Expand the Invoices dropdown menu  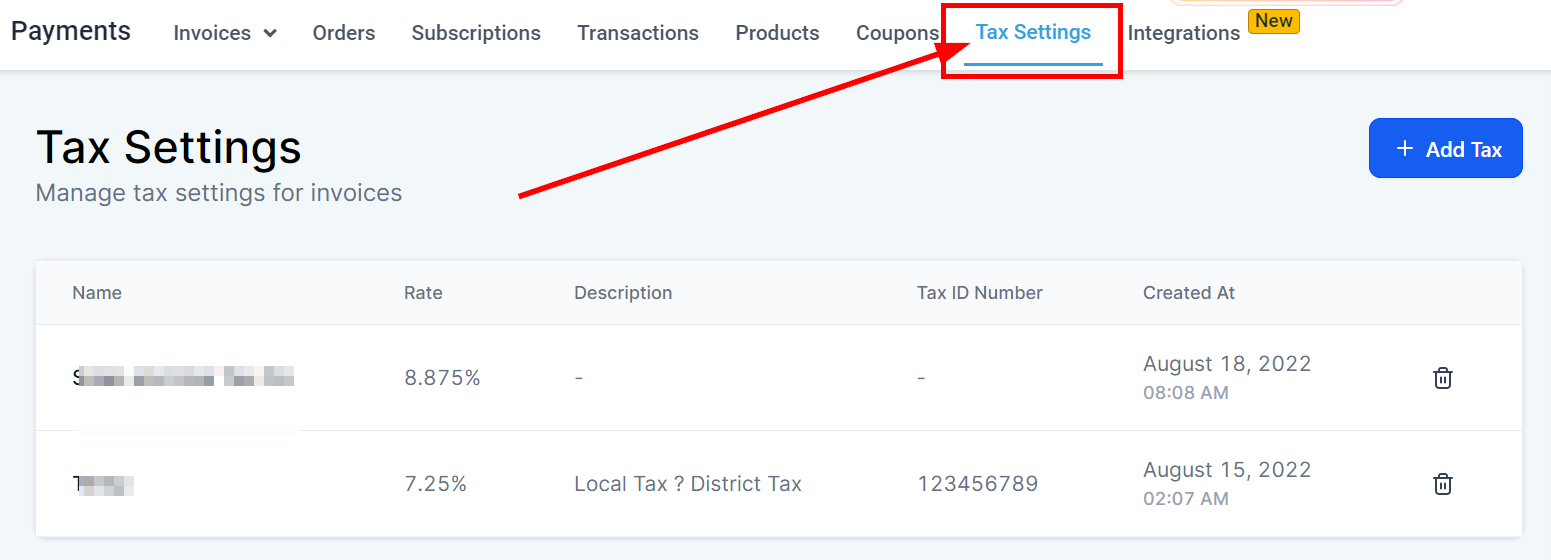pos(225,33)
